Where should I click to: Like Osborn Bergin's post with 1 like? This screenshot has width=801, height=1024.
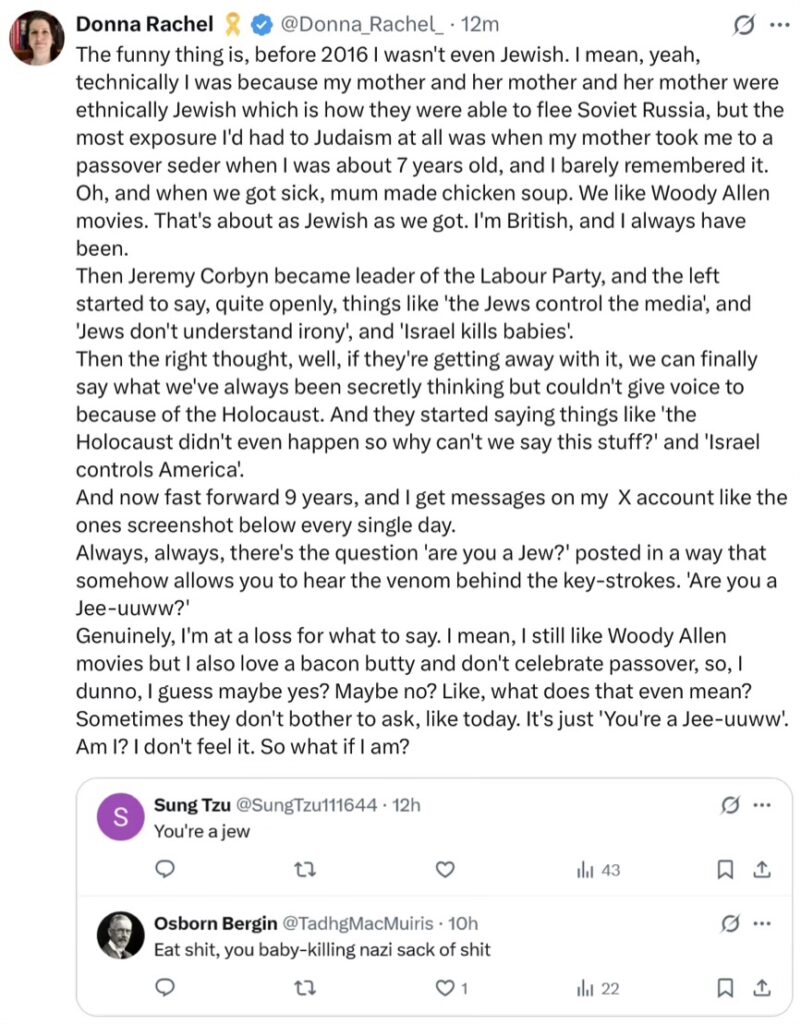pos(452,988)
